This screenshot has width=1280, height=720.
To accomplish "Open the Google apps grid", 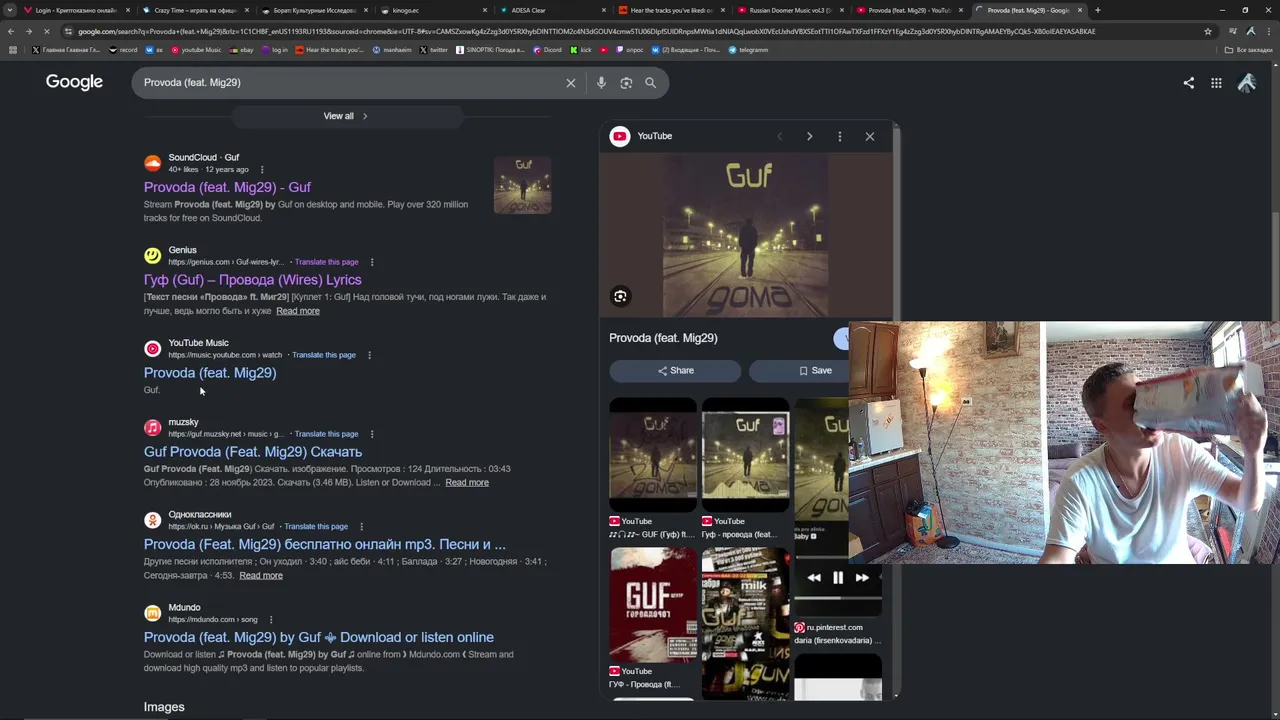I will [1216, 83].
